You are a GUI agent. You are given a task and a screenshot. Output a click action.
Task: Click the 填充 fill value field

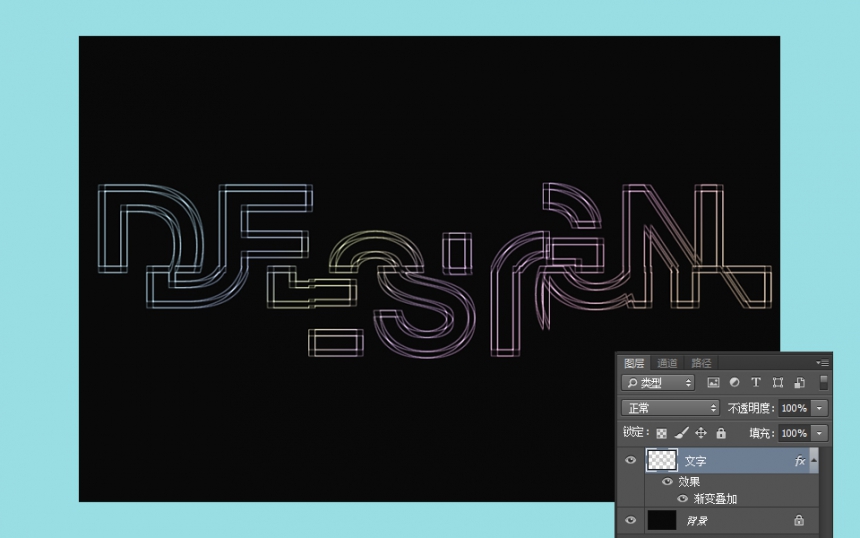click(x=794, y=433)
